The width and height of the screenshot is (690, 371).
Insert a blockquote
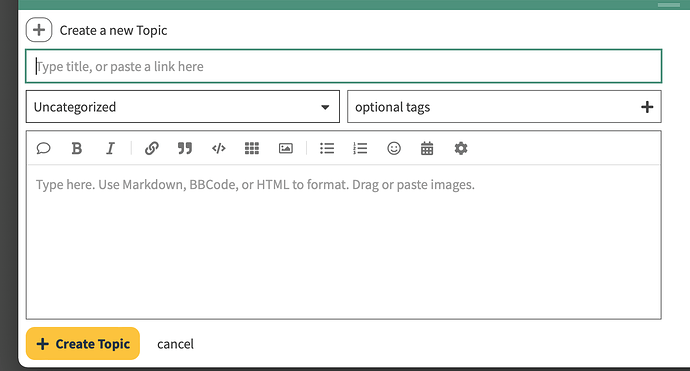coord(185,148)
